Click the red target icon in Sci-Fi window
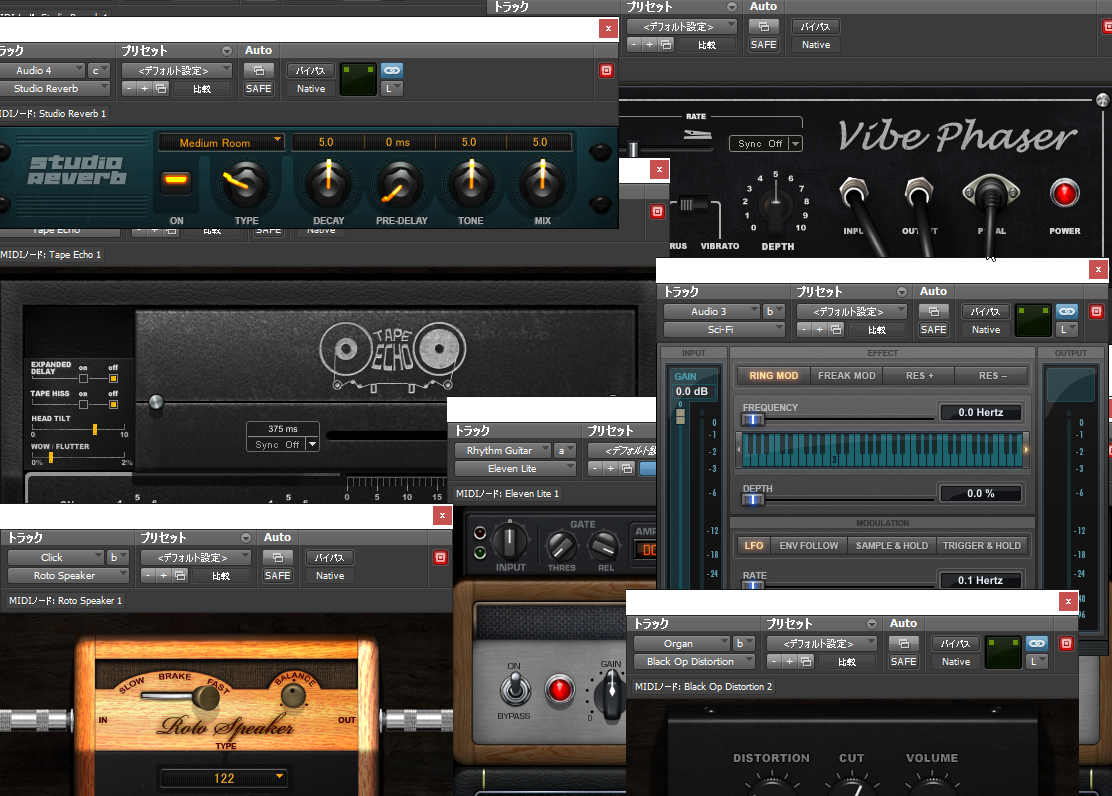The height and width of the screenshot is (796, 1112). [1096, 311]
